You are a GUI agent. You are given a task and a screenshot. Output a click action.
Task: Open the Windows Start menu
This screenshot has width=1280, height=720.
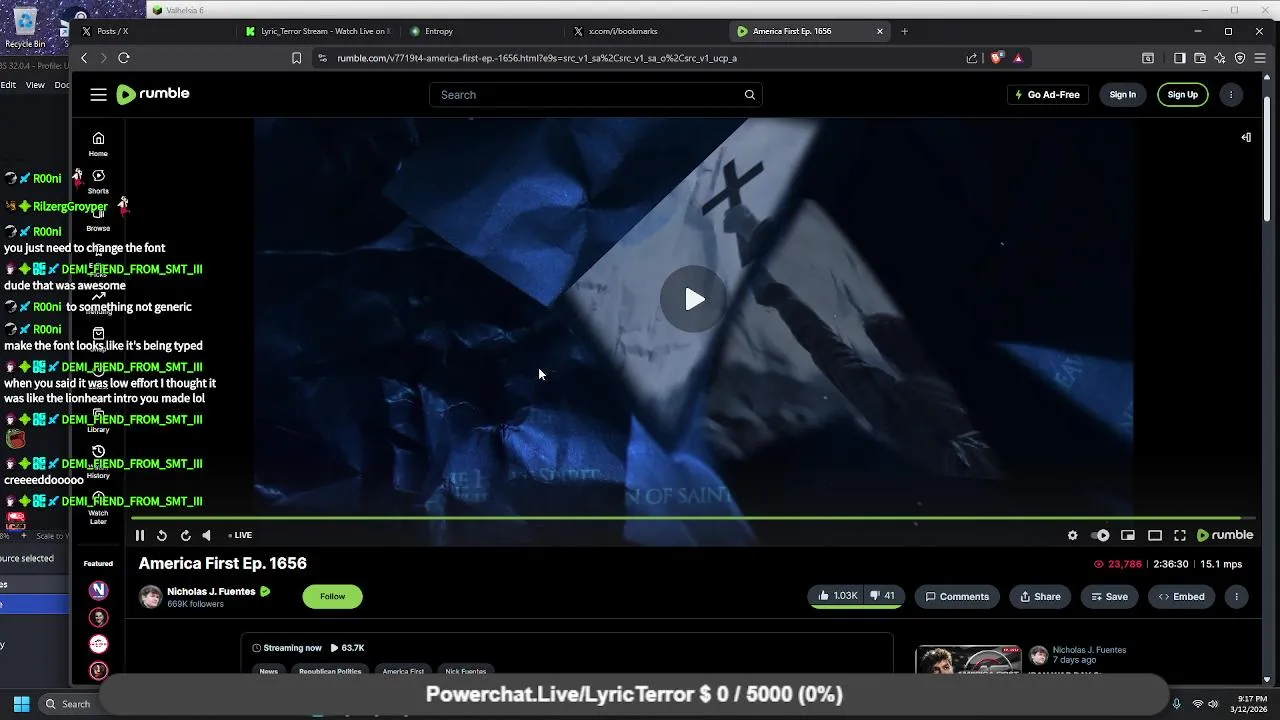(21, 704)
